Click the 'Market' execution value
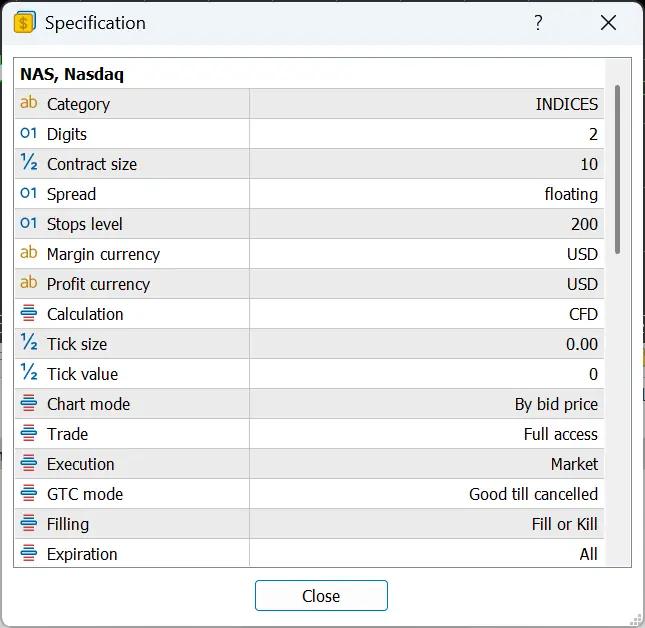This screenshot has height=628, width=645. [574, 465]
